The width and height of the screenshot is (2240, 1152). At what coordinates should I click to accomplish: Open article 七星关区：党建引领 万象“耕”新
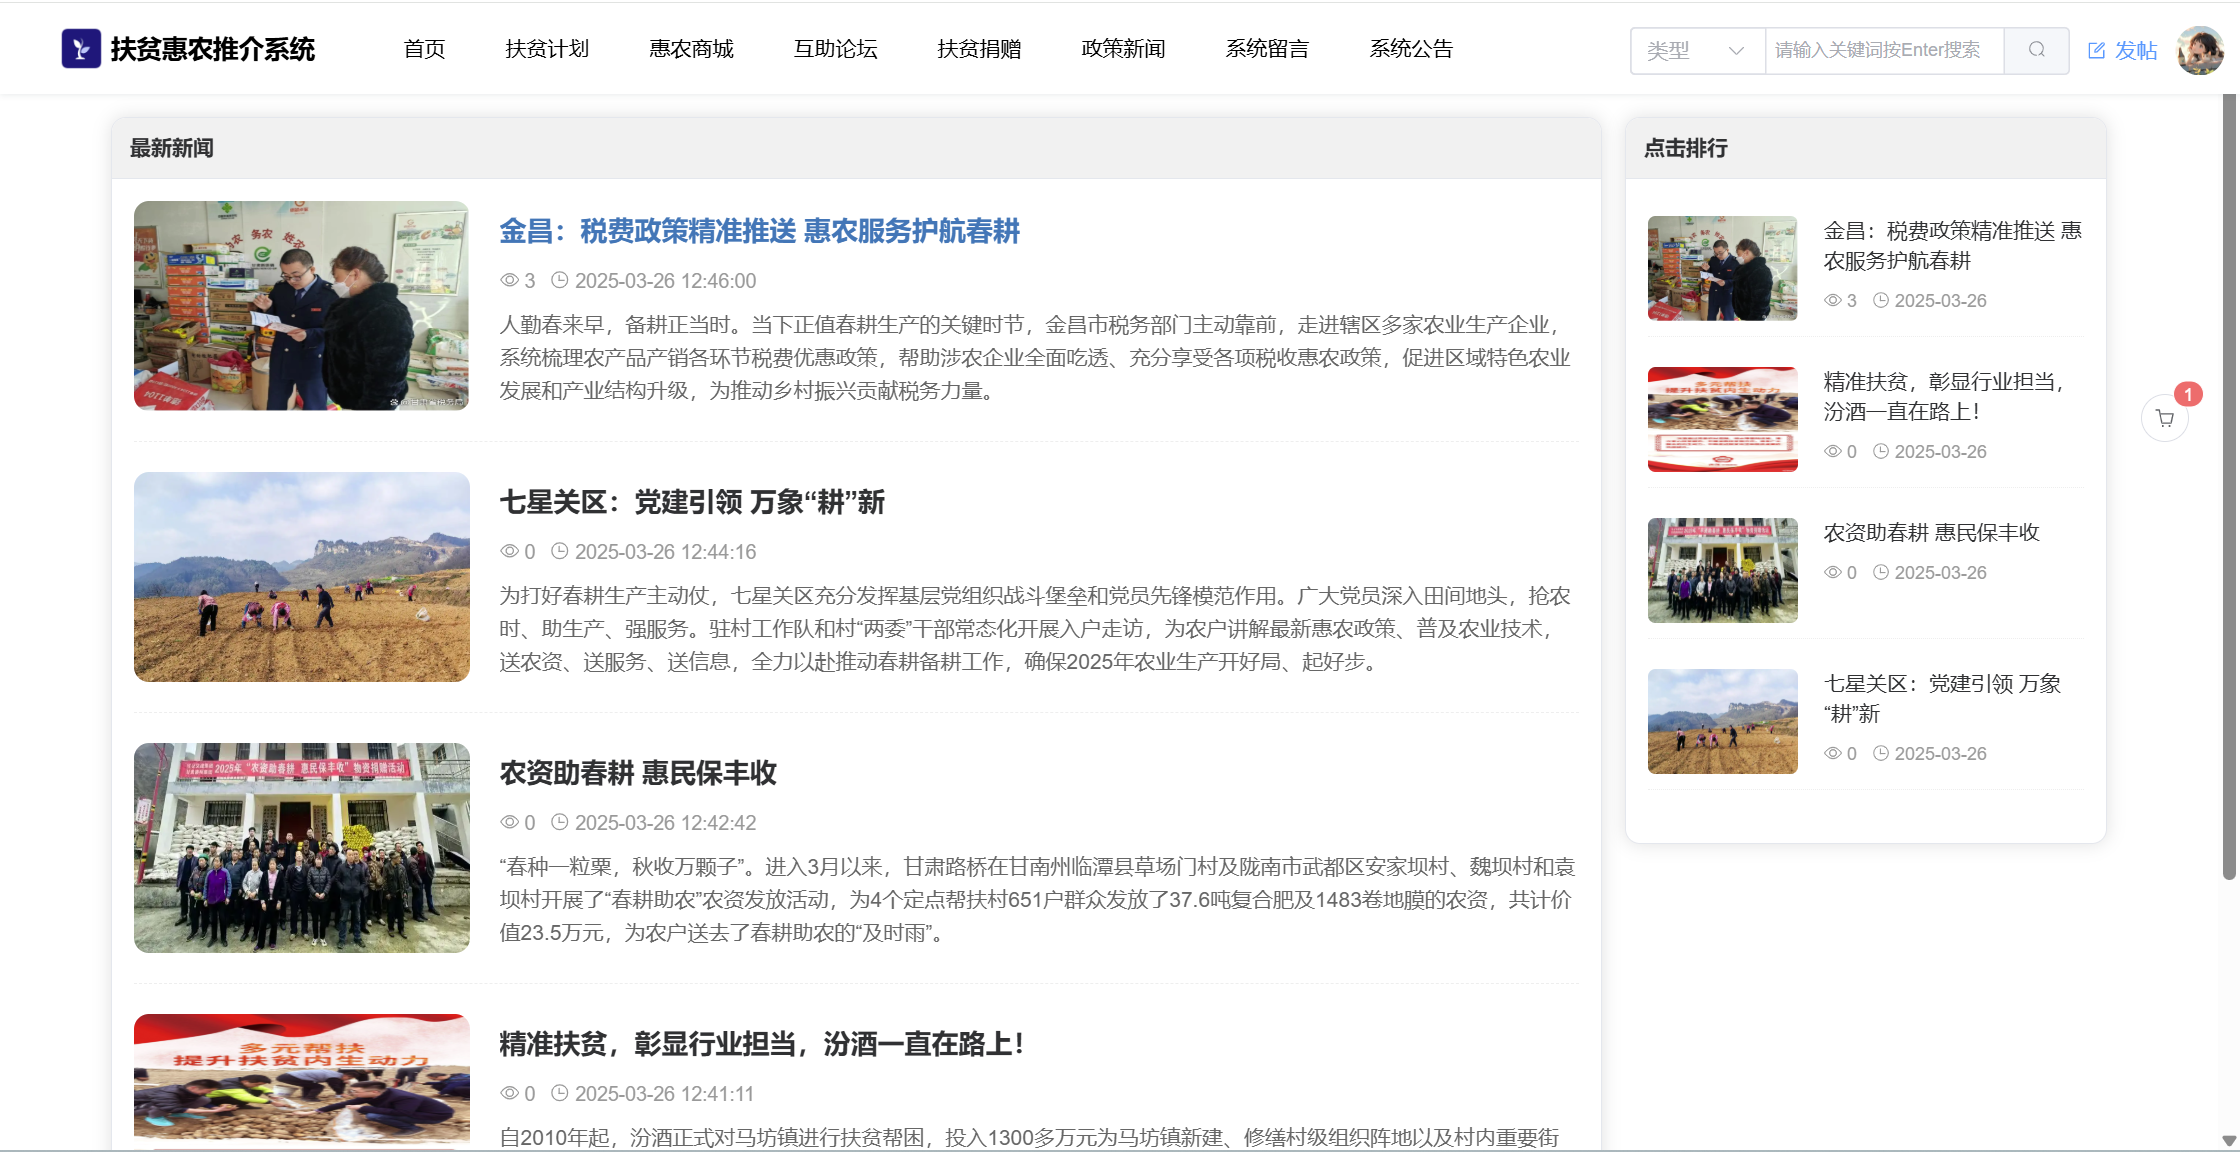692,502
